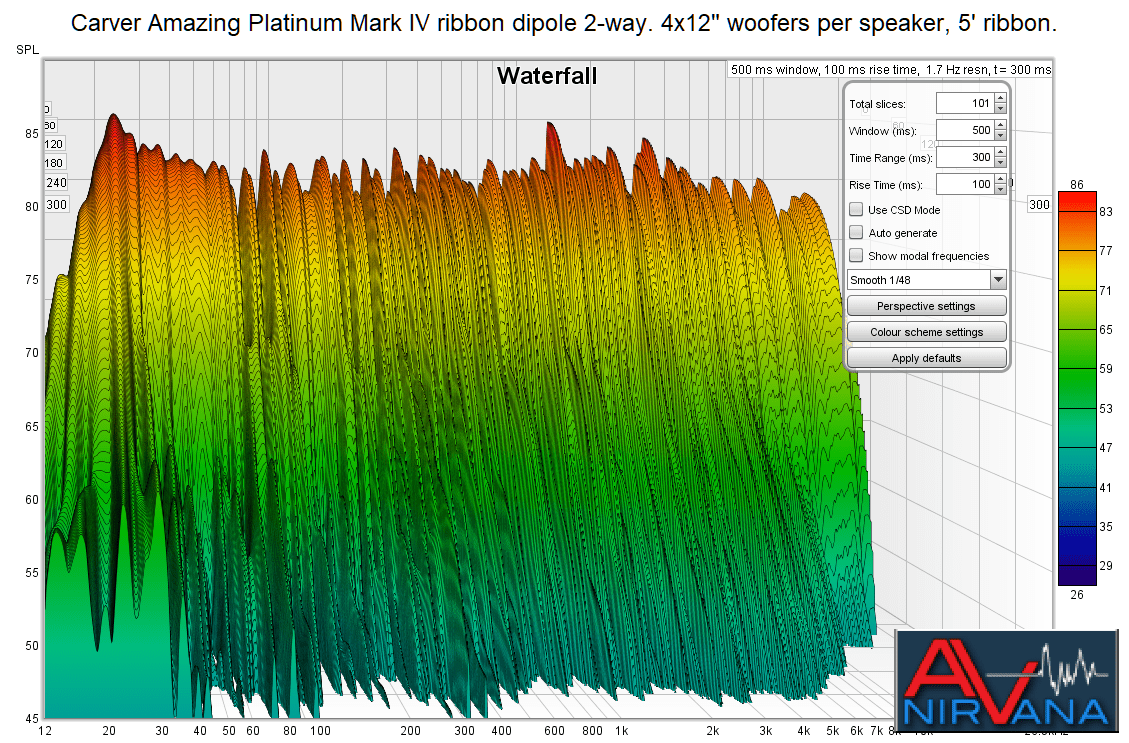Click the "45" SPL axis value

pos(32,719)
